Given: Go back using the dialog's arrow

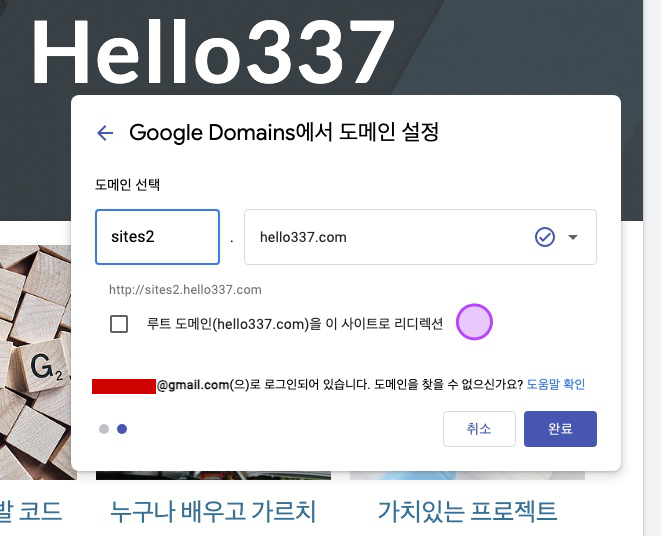Looking at the screenshot, I should pyautogui.click(x=105, y=133).
